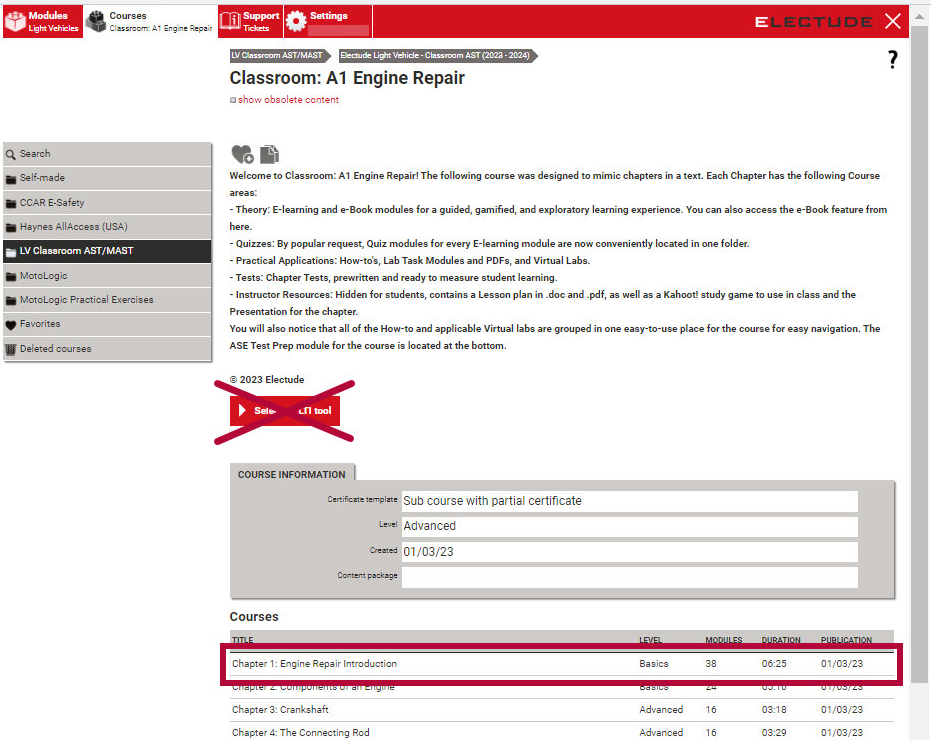931x740 pixels.
Task: Open the help question mark
Action: [x=892, y=59]
